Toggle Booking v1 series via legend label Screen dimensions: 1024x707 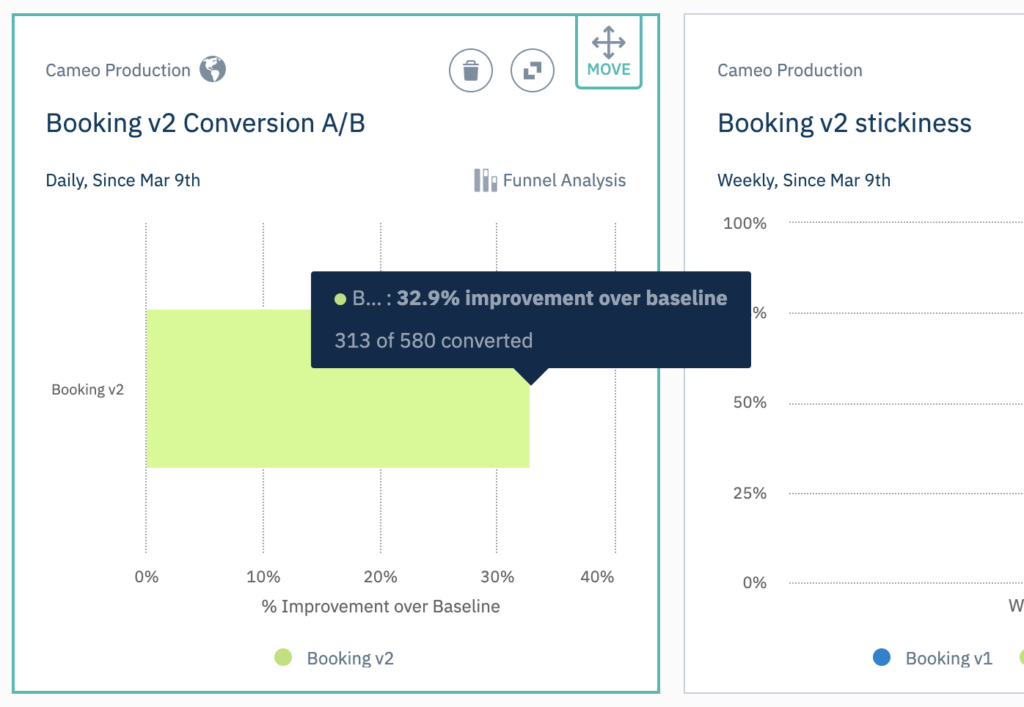click(948, 658)
